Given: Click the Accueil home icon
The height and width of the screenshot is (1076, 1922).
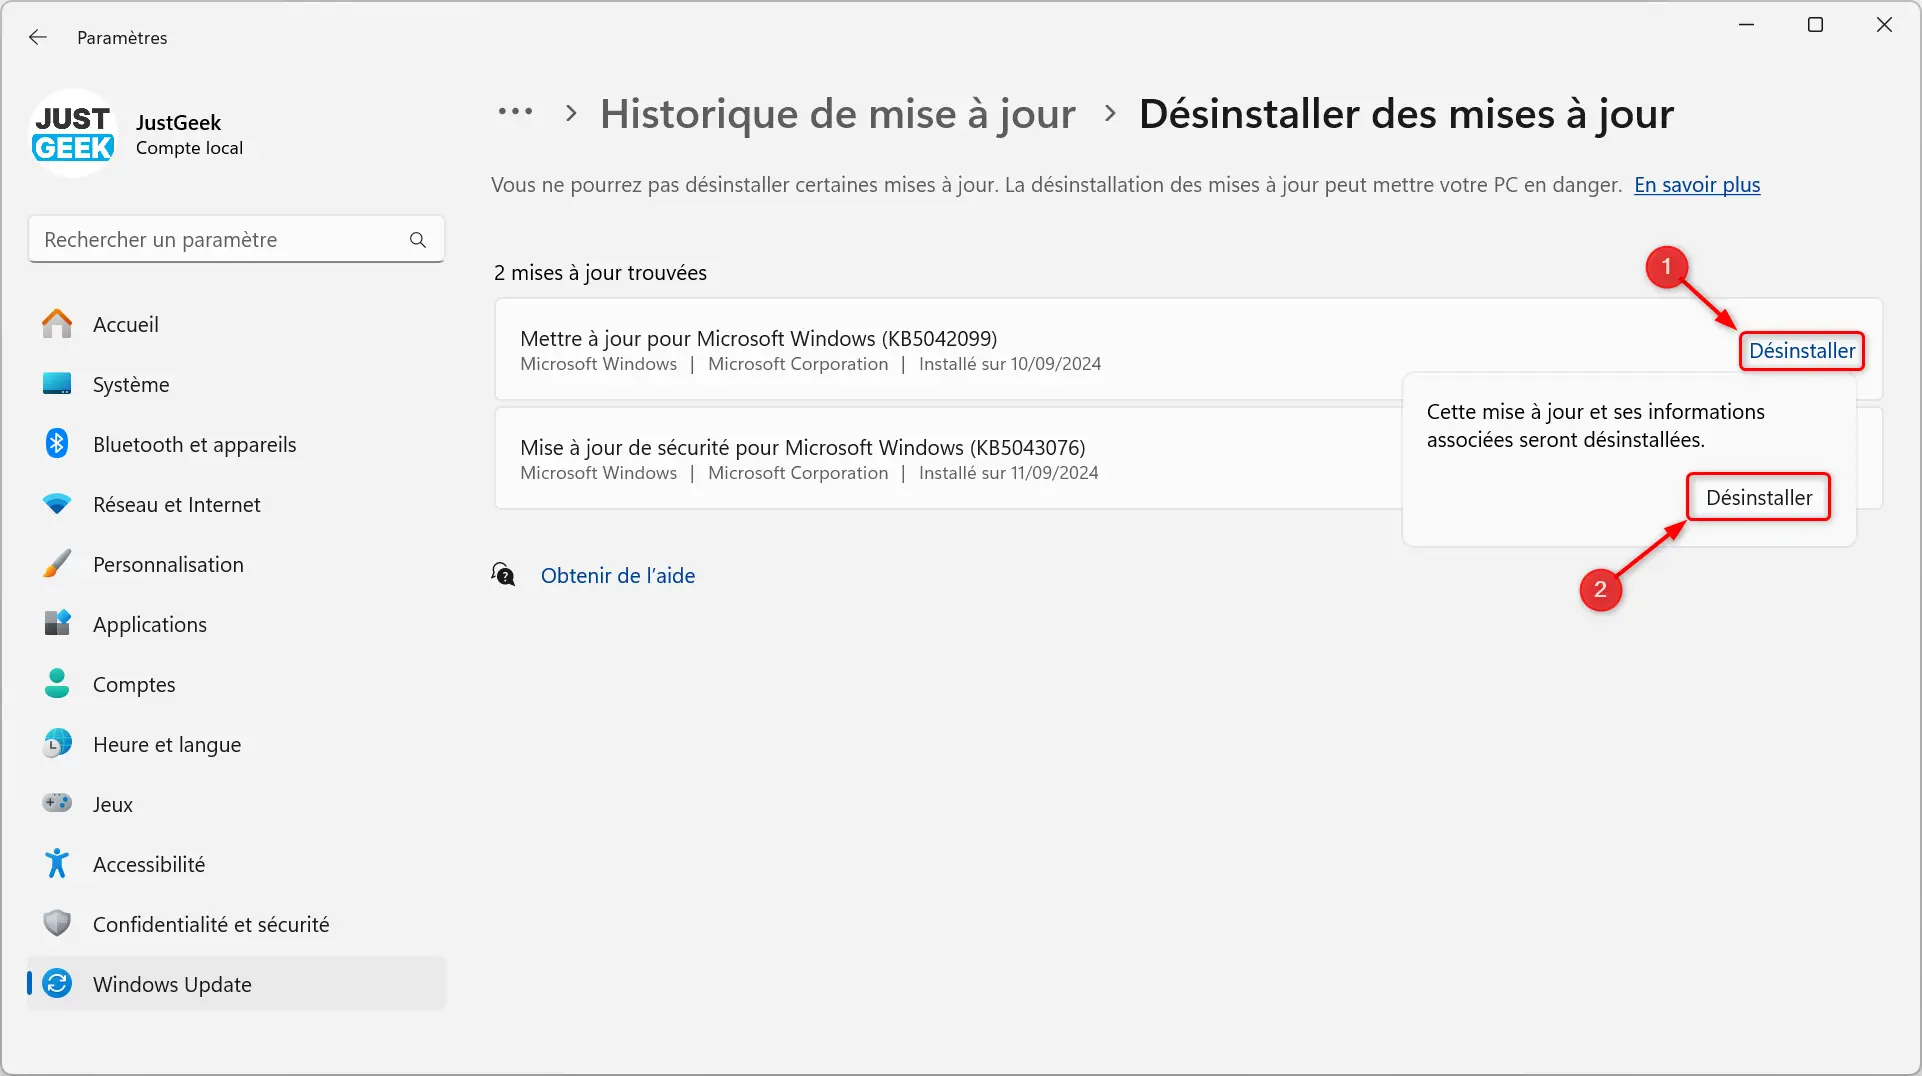Looking at the screenshot, I should [x=57, y=324].
